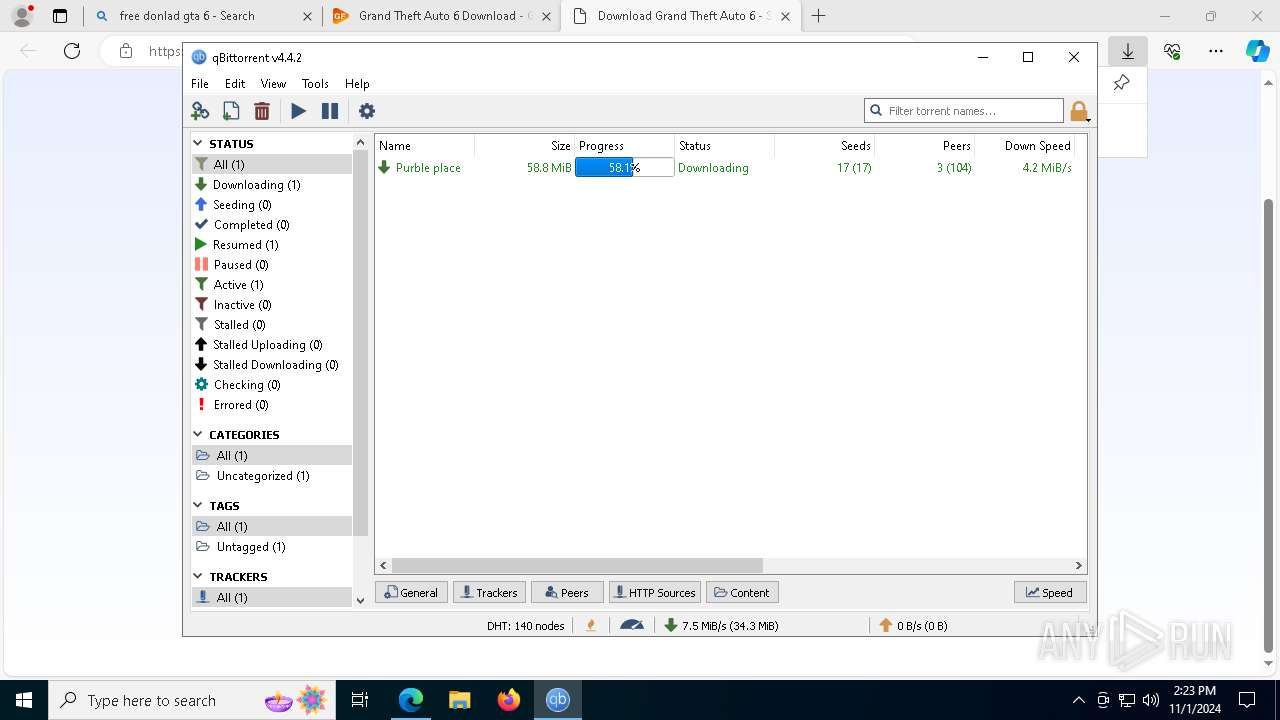Collapse the TAGS section
Screen dimensions: 1280x720
pos(198,505)
